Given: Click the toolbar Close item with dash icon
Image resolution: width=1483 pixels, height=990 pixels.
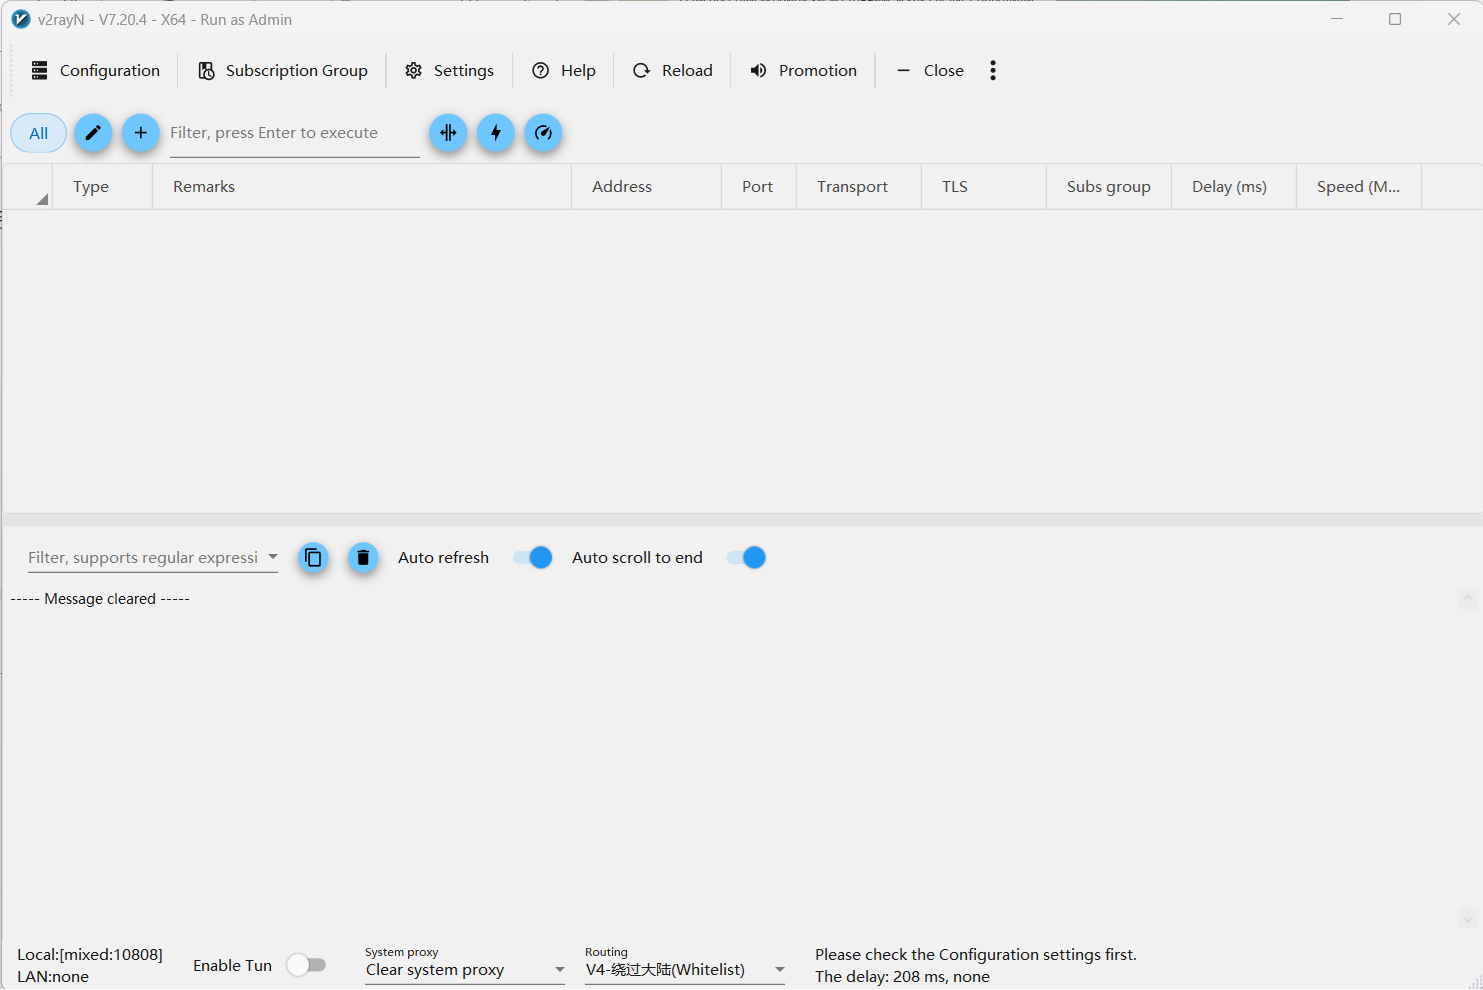Looking at the screenshot, I should pyautogui.click(x=930, y=70).
